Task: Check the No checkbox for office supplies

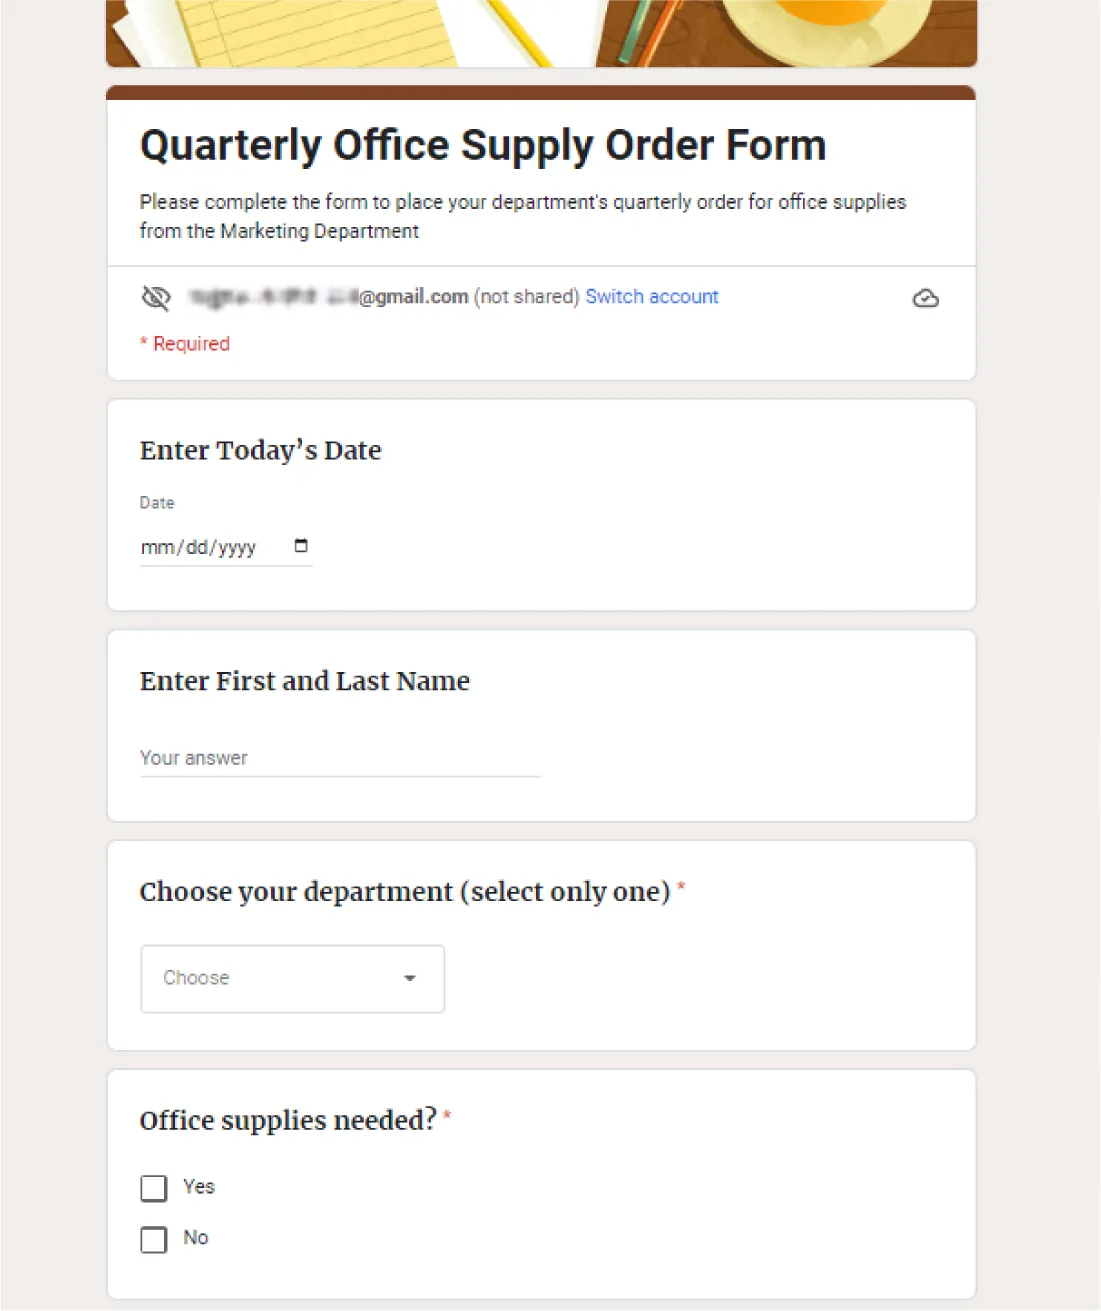Action: (x=153, y=1239)
